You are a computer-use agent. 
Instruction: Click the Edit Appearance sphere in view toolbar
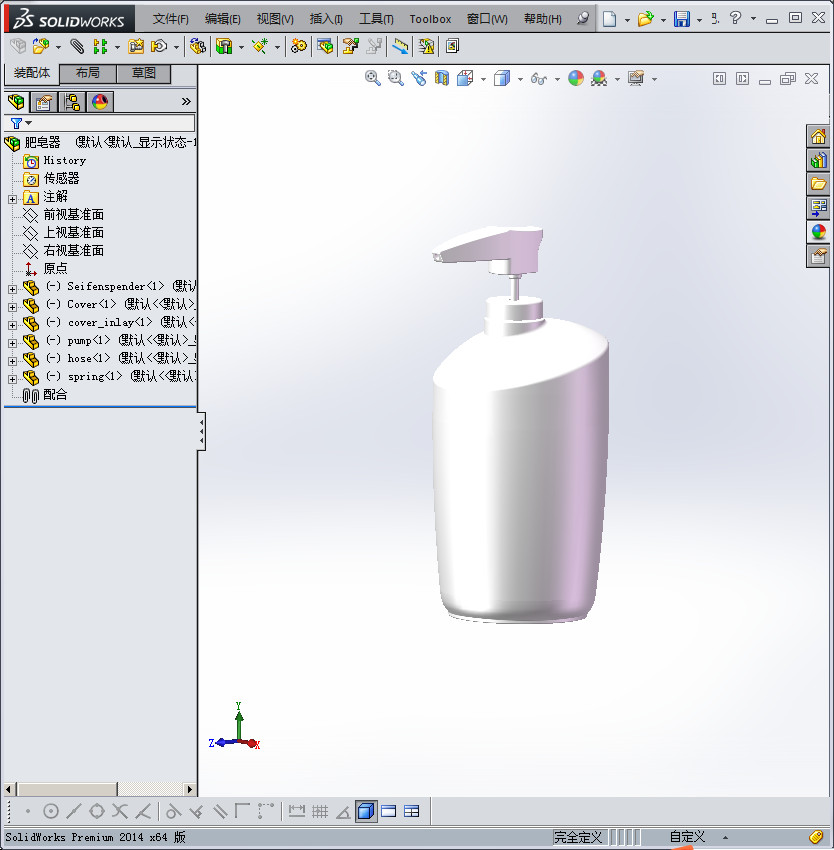[576, 79]
